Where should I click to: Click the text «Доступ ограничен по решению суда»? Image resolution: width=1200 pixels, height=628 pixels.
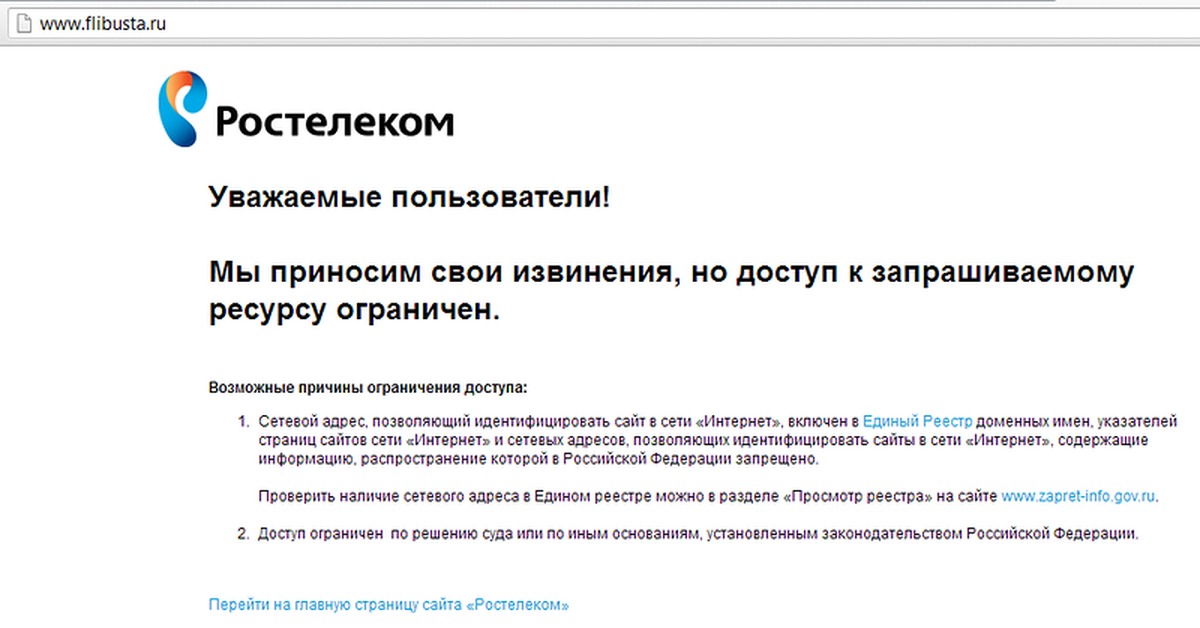pyautogui.click(x=390, y=533)
